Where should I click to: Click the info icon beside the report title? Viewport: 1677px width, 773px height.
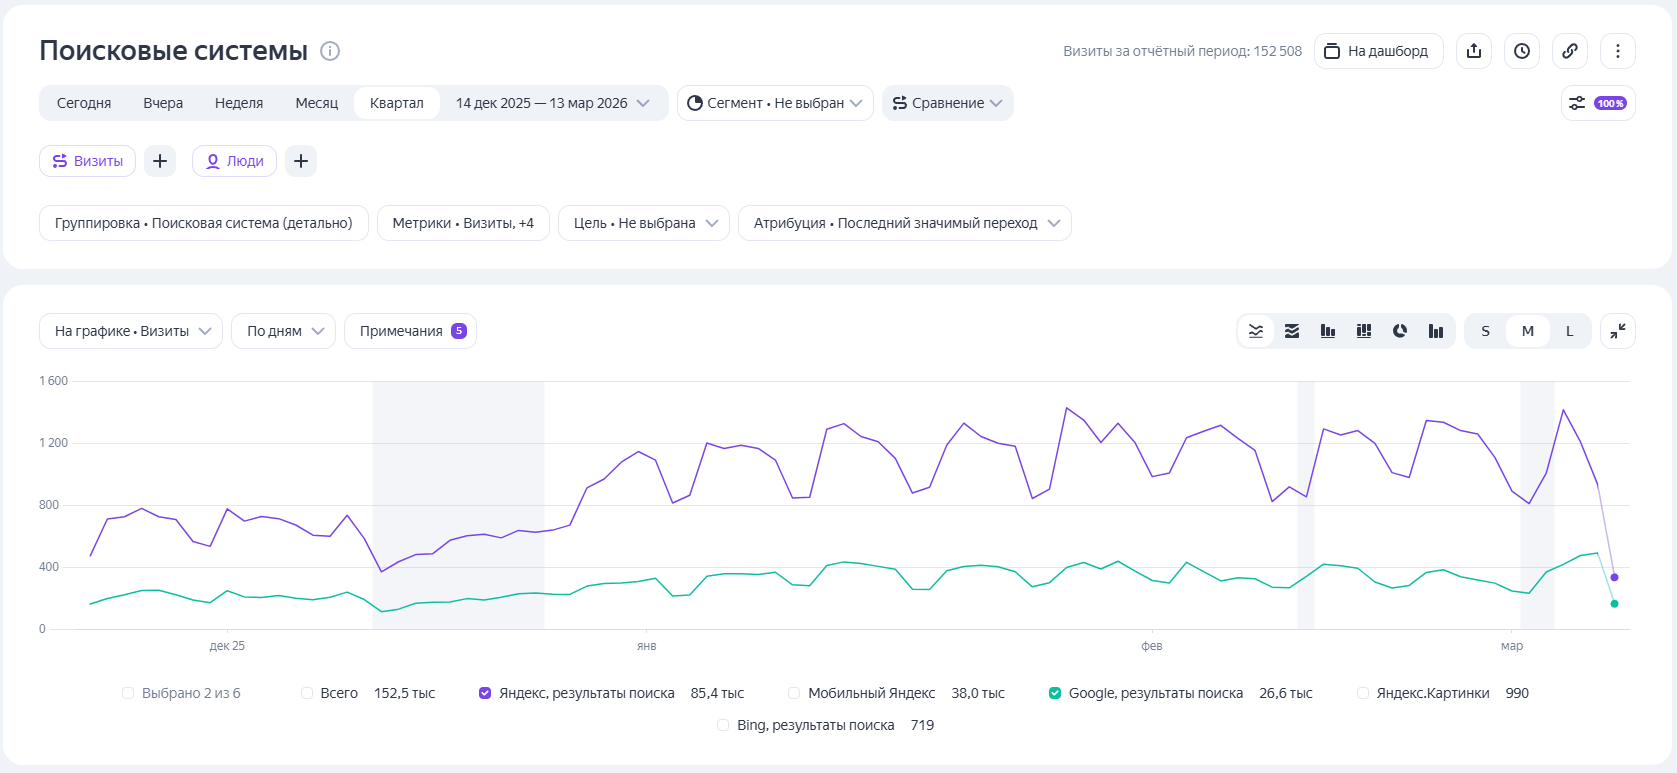pyautogui.click(x=330, y=51)
